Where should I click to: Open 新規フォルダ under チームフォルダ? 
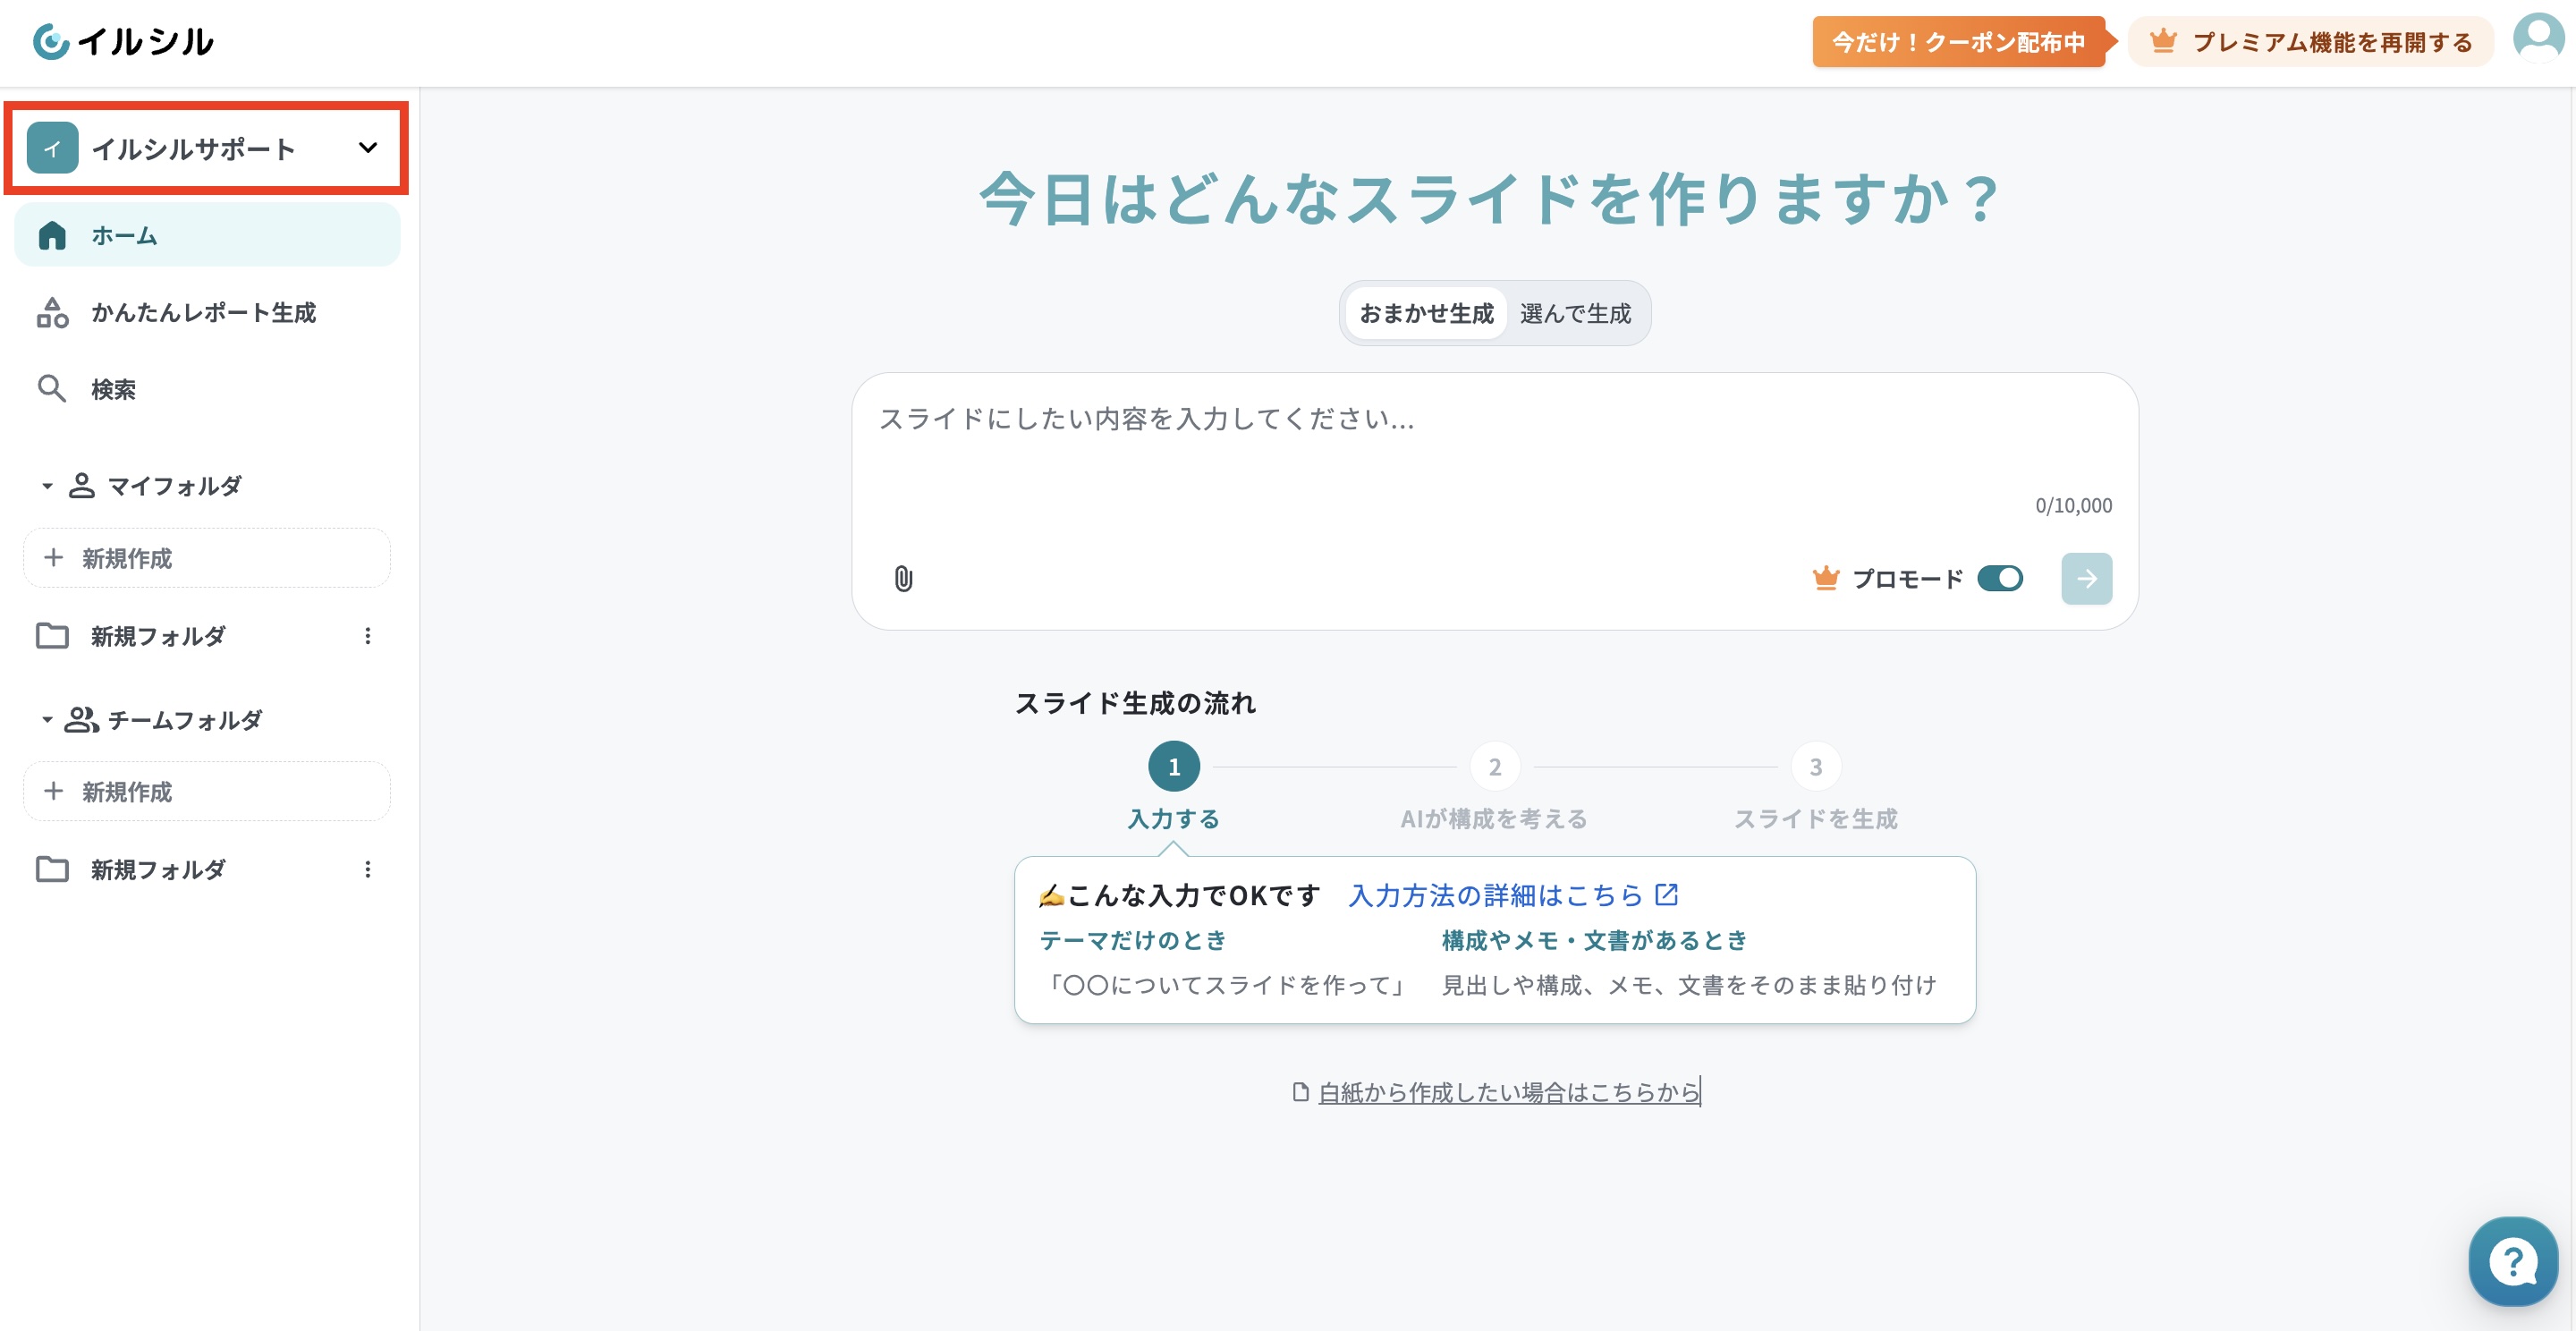[207, 869]
